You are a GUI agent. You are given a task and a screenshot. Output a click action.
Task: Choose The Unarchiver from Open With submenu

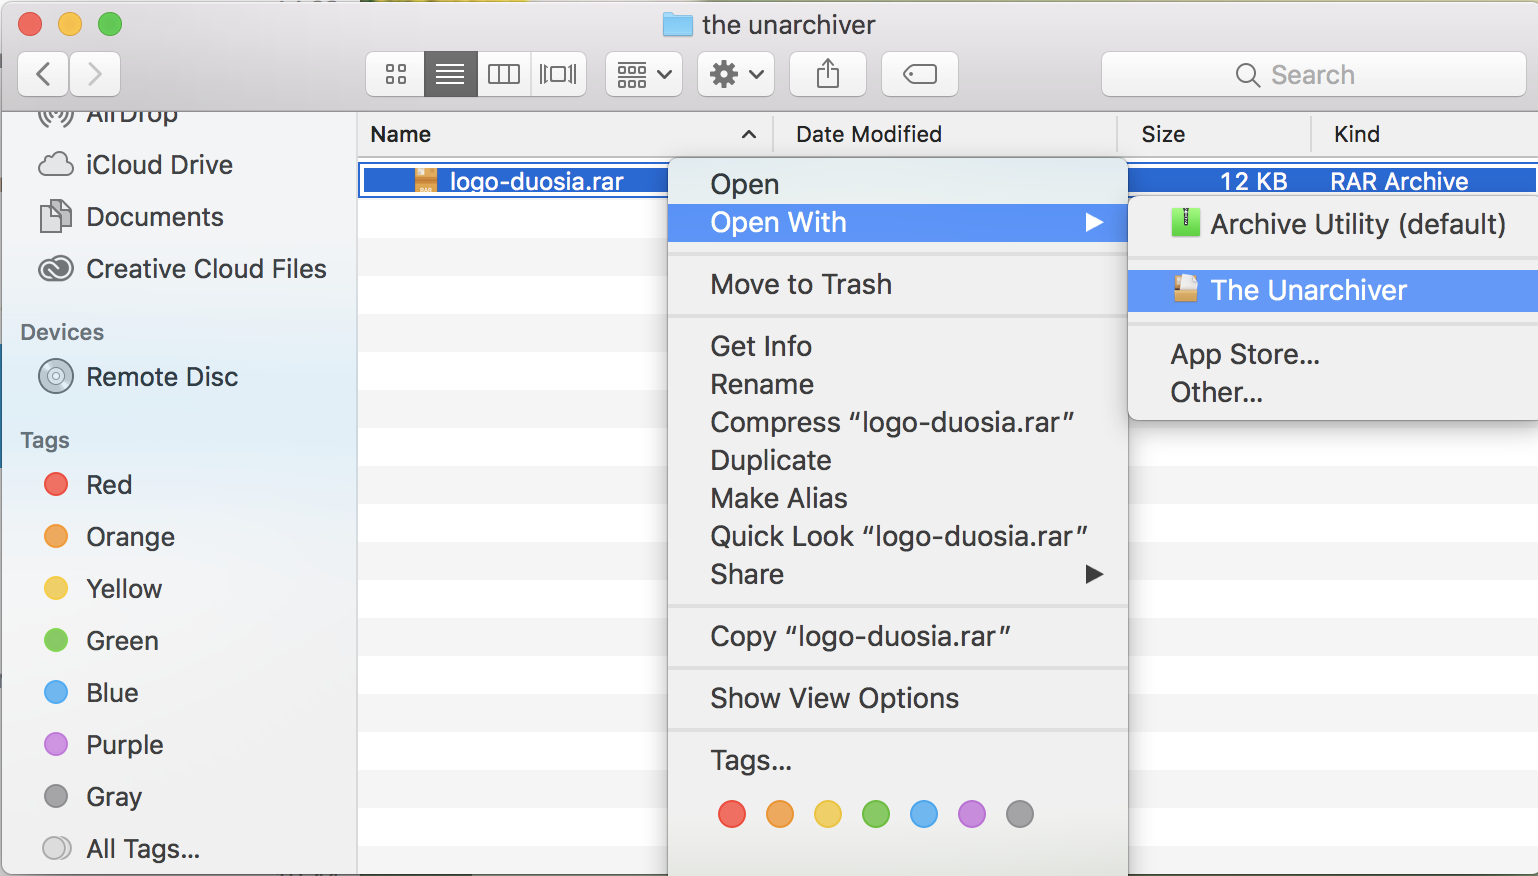(x=1308, y=290)
